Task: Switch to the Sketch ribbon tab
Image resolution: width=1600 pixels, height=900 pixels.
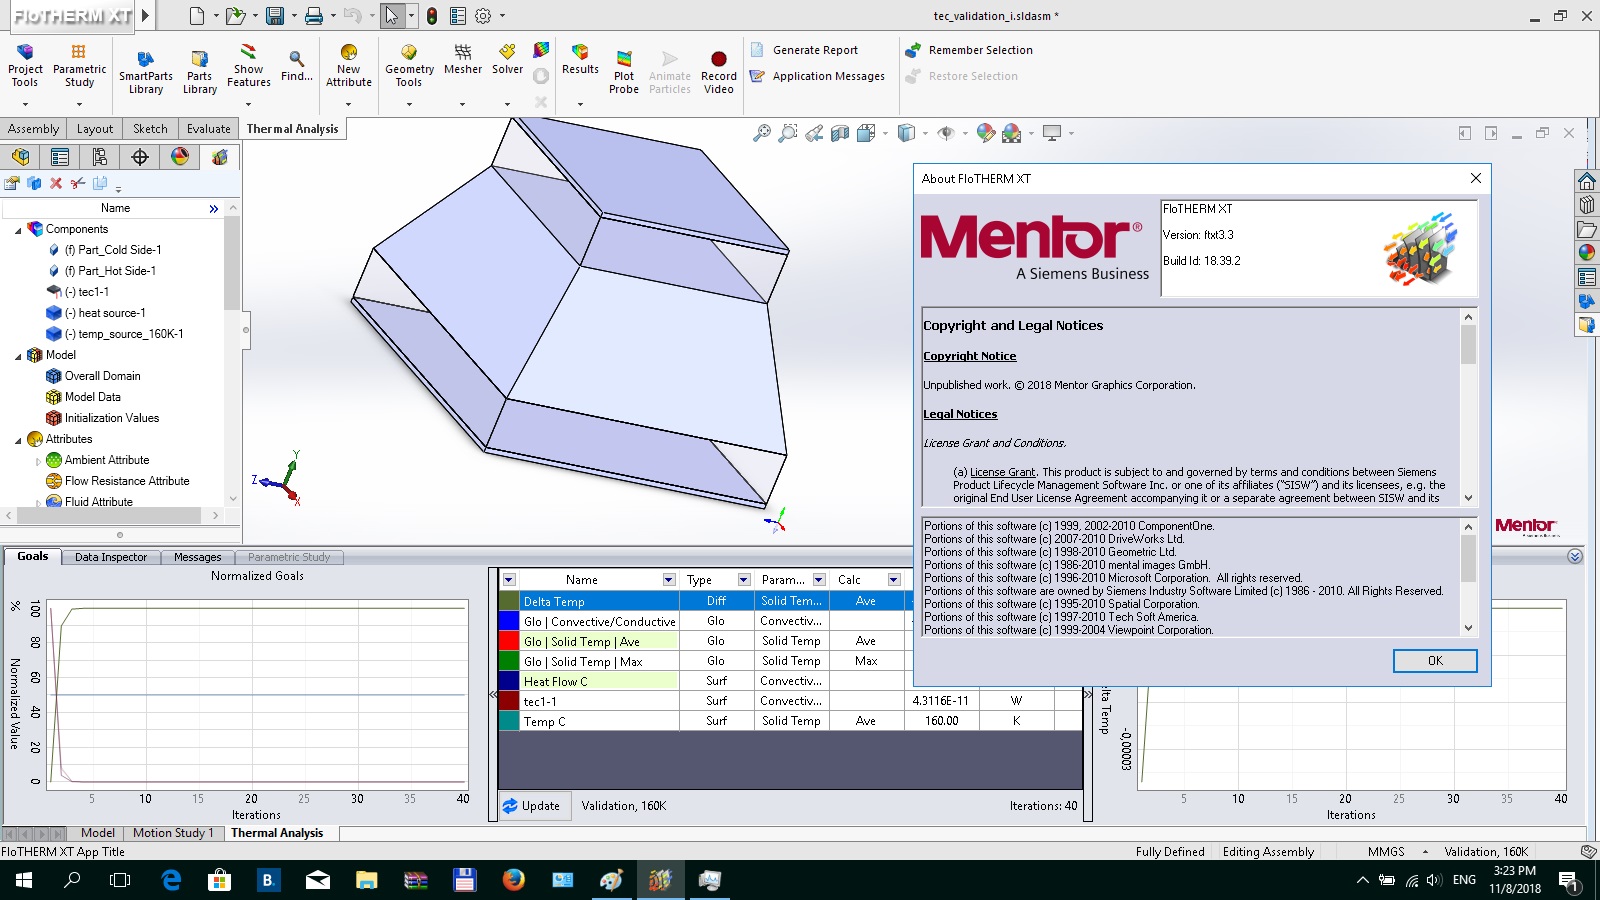Action: 150,129
